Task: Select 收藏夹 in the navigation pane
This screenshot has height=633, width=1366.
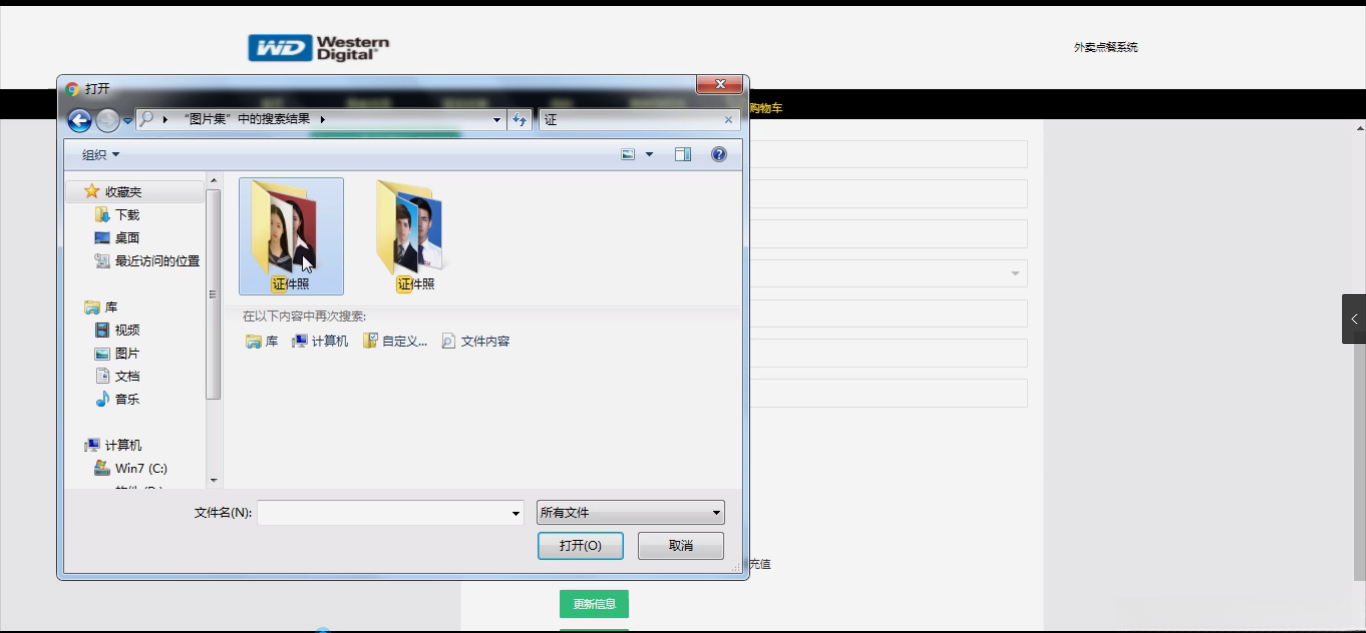Action: [123, 192]
